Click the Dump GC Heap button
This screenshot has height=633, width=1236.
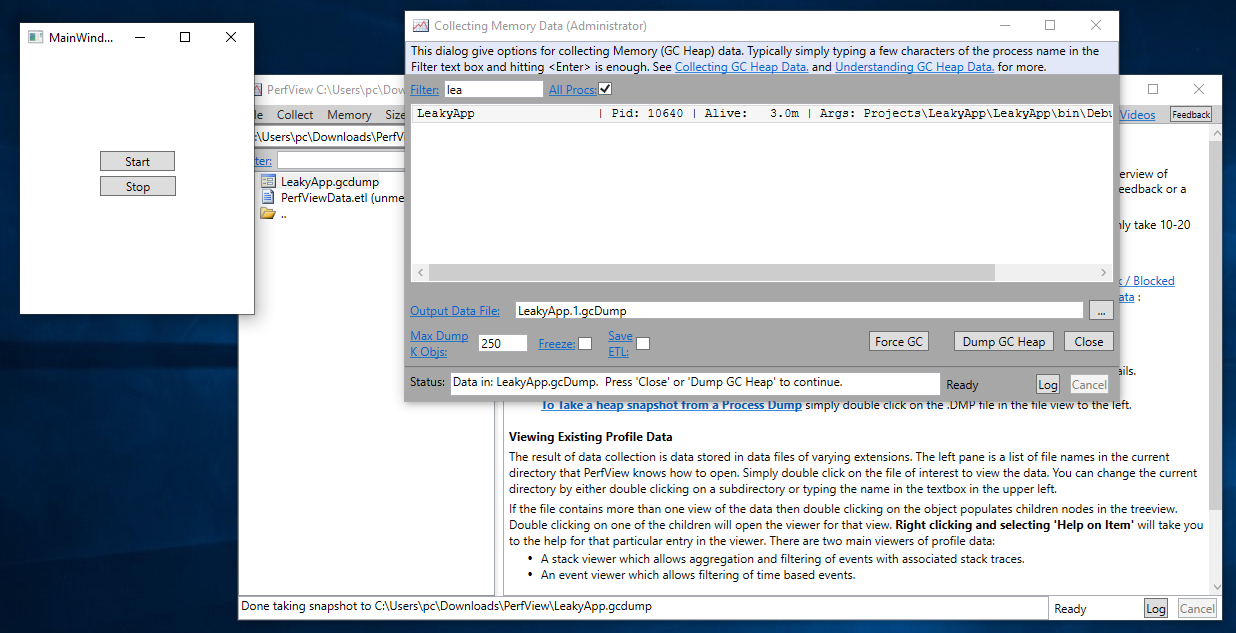coord(1004,341)
